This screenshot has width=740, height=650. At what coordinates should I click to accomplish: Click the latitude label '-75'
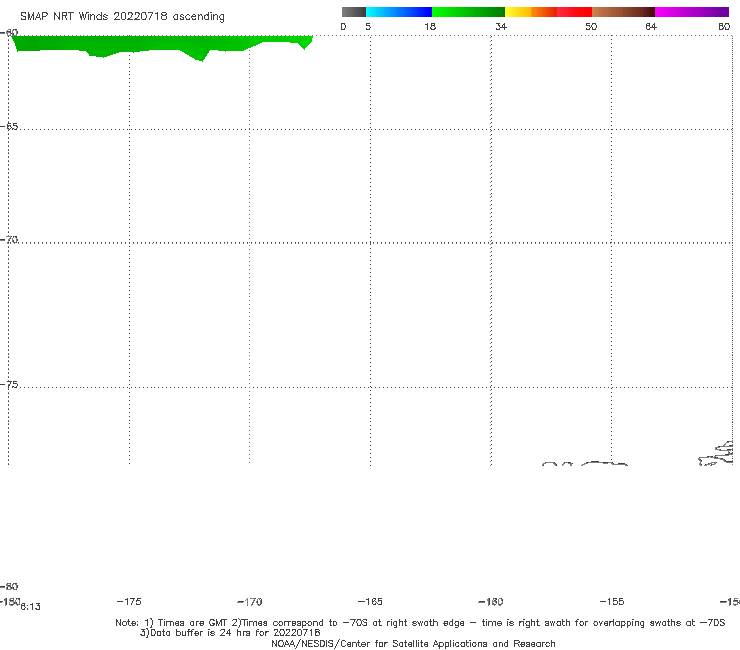(x=9, y=385)
